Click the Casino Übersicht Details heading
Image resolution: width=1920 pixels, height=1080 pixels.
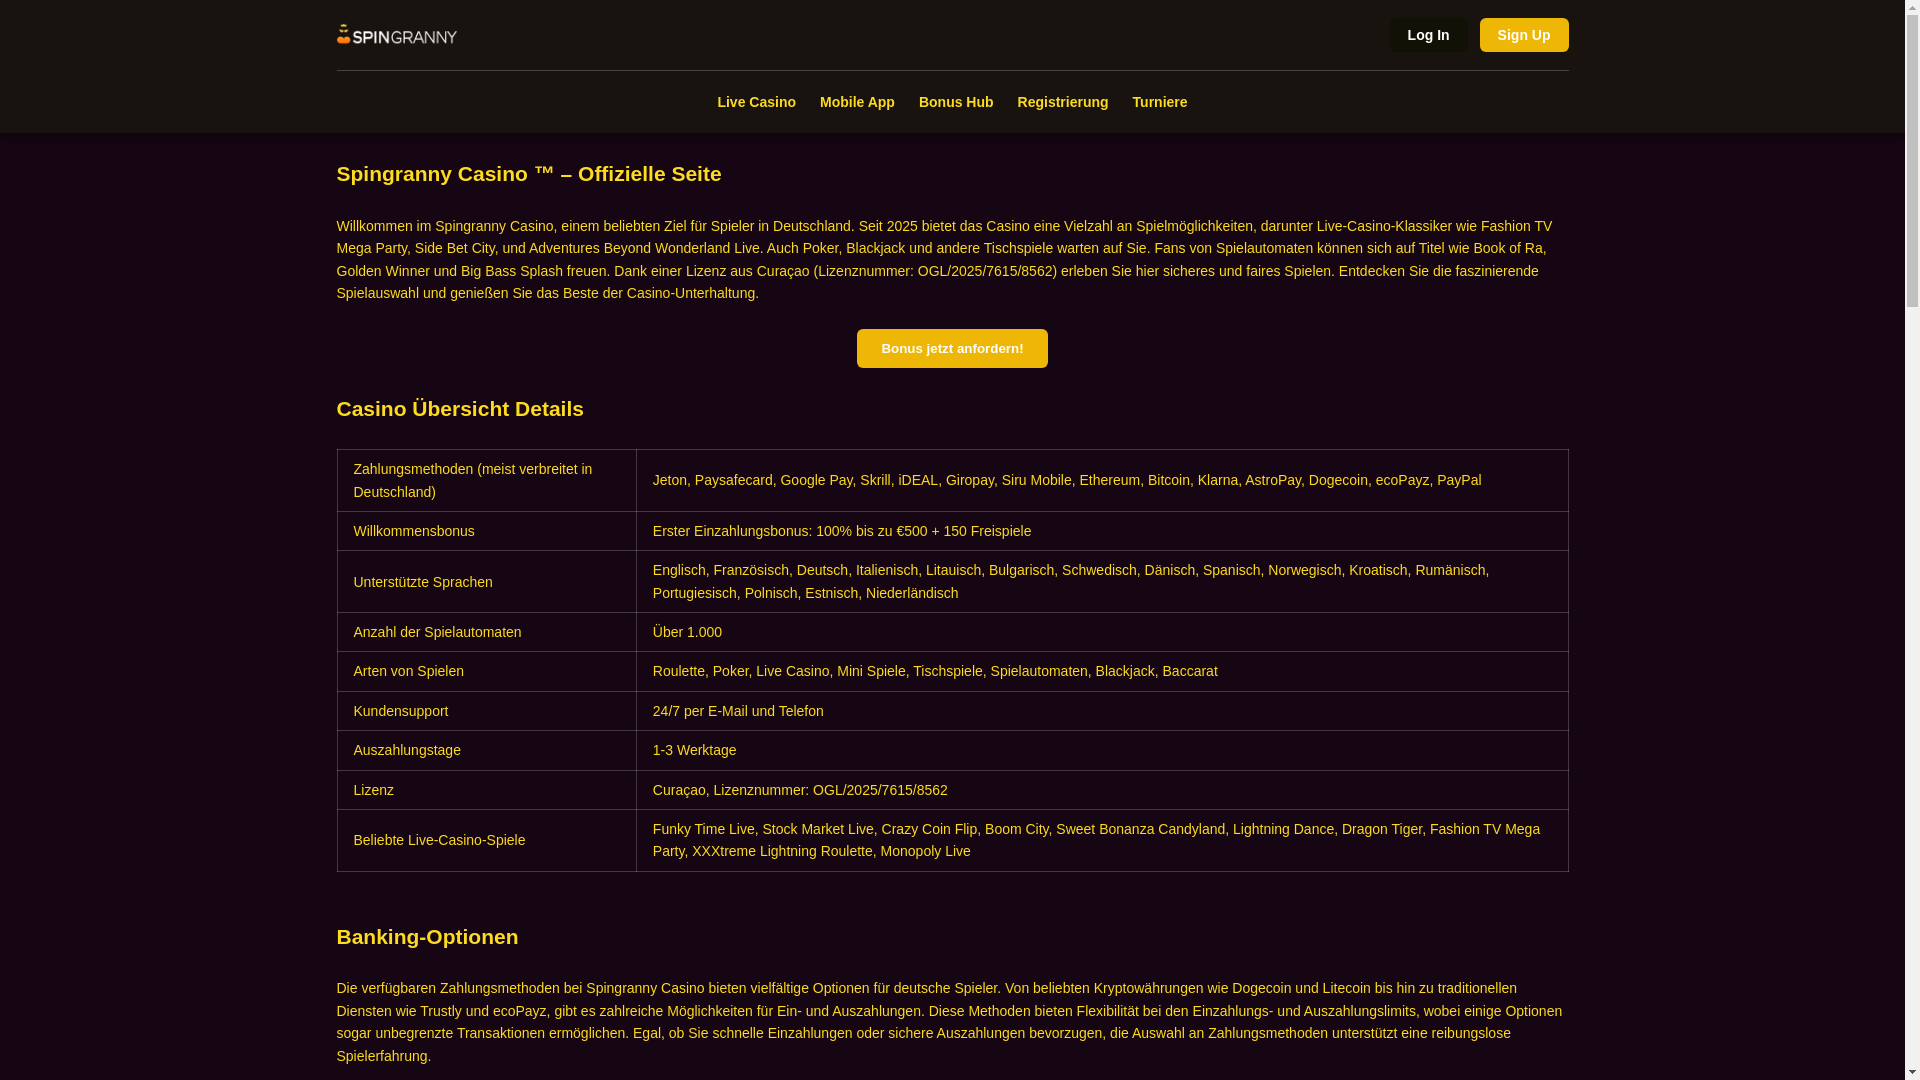click(460, 409)
